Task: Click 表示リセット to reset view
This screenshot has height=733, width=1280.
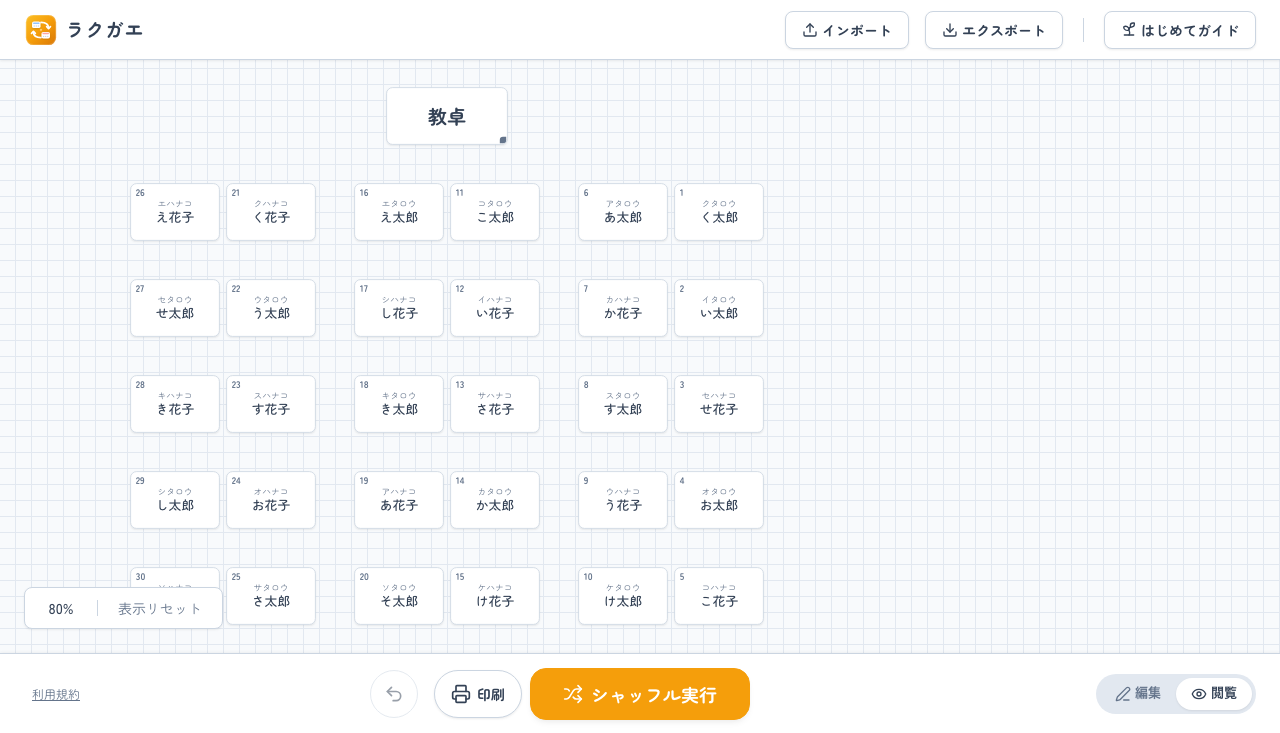Action: click(x=160, y=608)
